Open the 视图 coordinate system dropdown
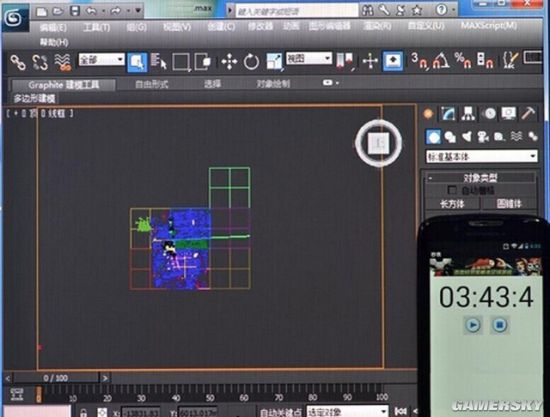Viewport: 550px width, 417px height. 309,58
